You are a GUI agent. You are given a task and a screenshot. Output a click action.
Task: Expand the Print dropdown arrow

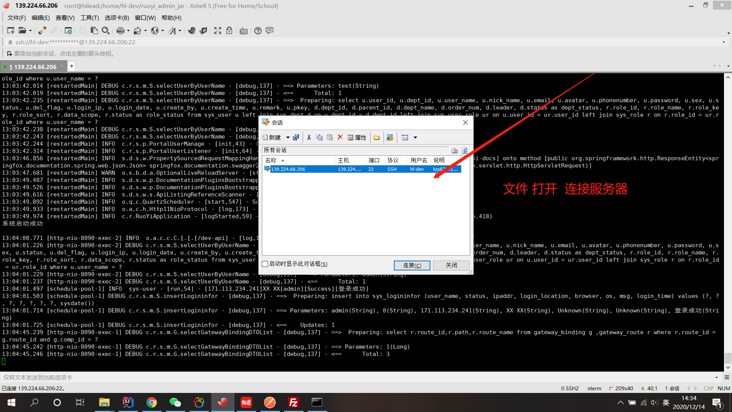click(x=128, y=31)
